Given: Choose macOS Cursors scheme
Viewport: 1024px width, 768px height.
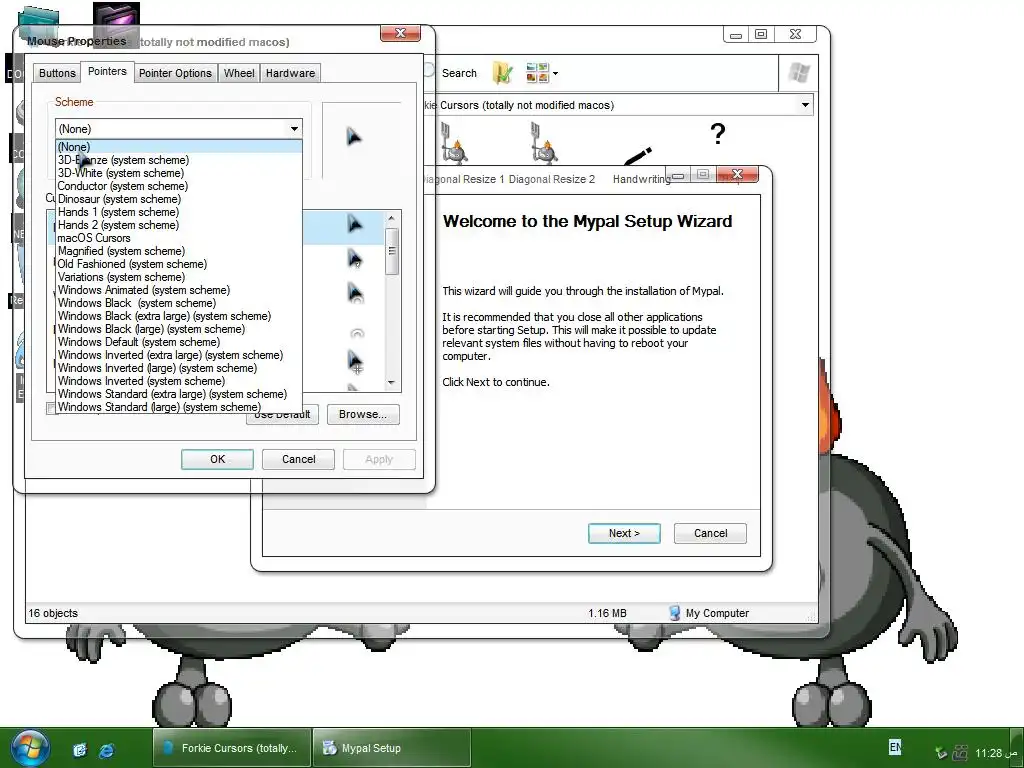Looking at the screenshot, I should coord(179,238).
